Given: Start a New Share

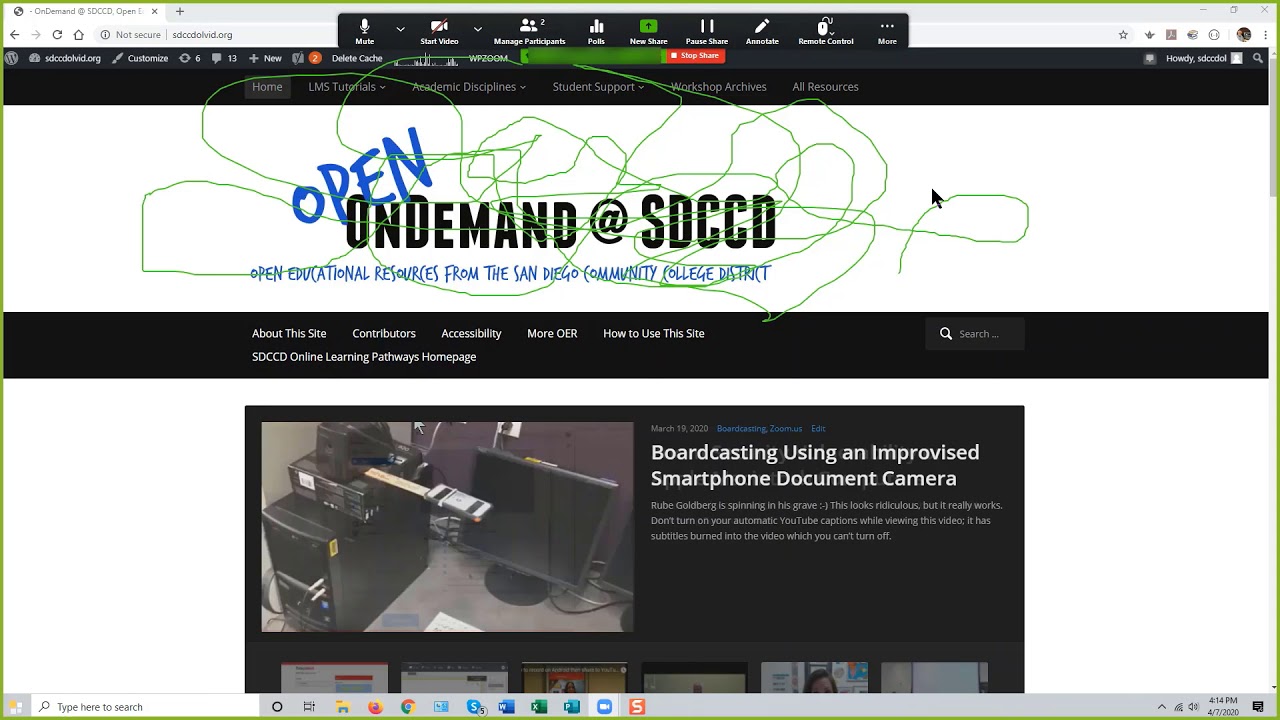Looking at the screenshot, I should click(648, 31).
